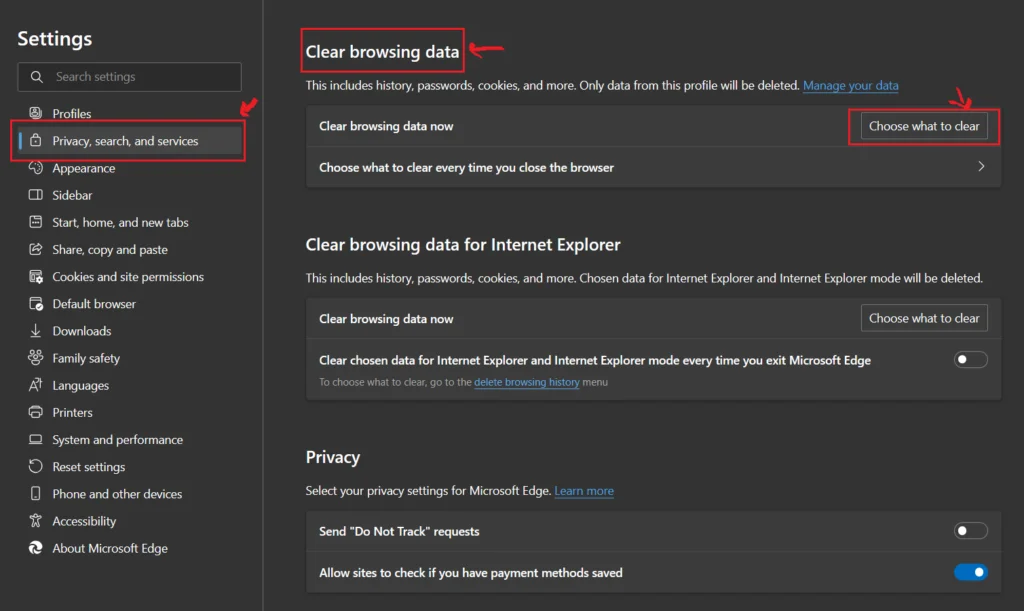Click the Microsoft Edge logo icon
The image size is (1024, 611).
[36, 548]
